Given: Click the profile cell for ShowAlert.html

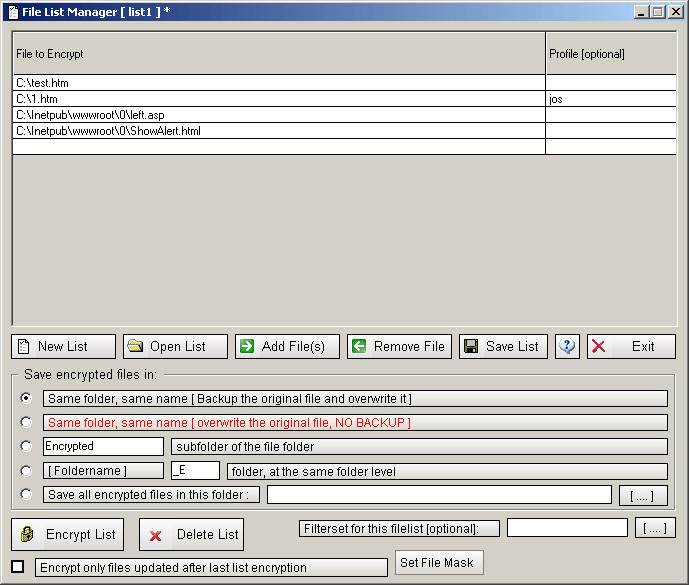Looking at the screenshot, I should pos(611,131).
